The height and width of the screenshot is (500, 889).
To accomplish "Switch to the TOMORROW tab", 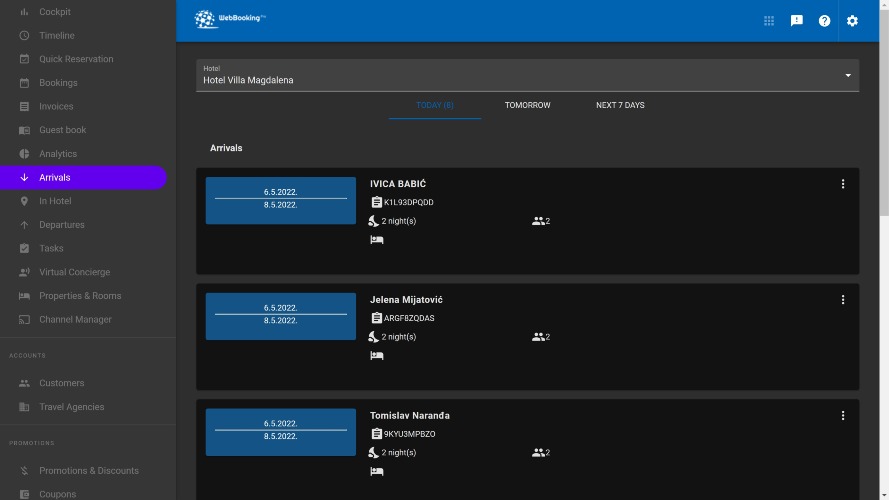I will (x=527, y=105).
